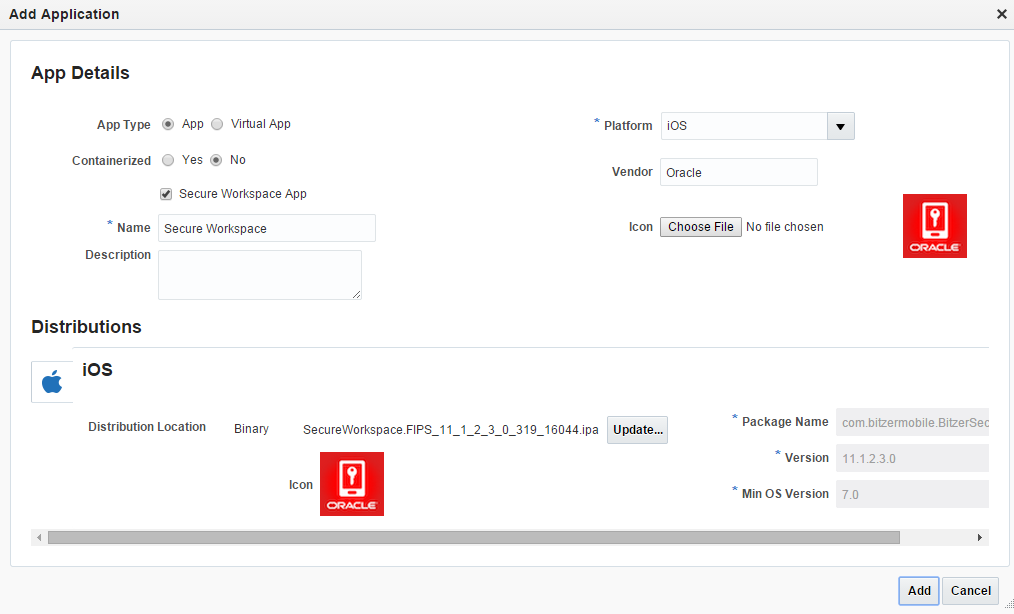Image resolution: width=1014 pixels, height=614 pixels.
Task: Click the Package Name field
Action: pos(912,422)
